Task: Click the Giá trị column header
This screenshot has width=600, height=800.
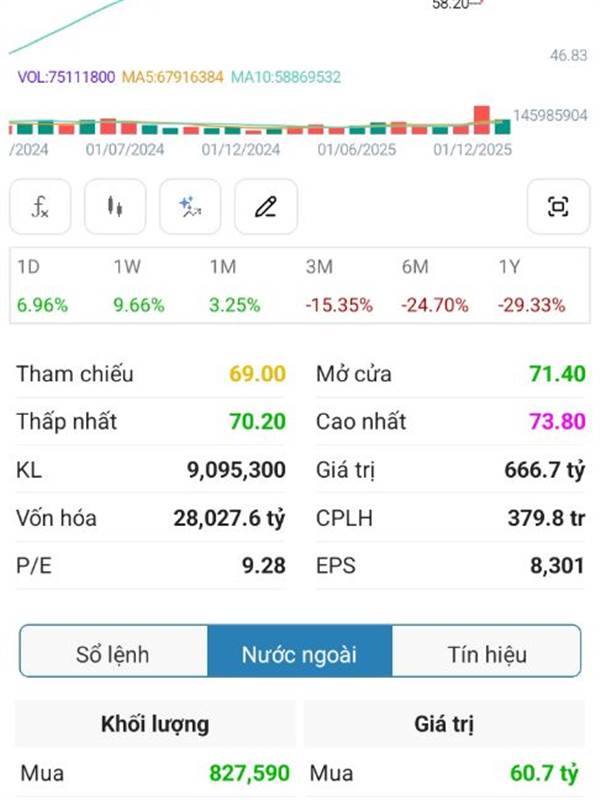Action: click(444, 724)
